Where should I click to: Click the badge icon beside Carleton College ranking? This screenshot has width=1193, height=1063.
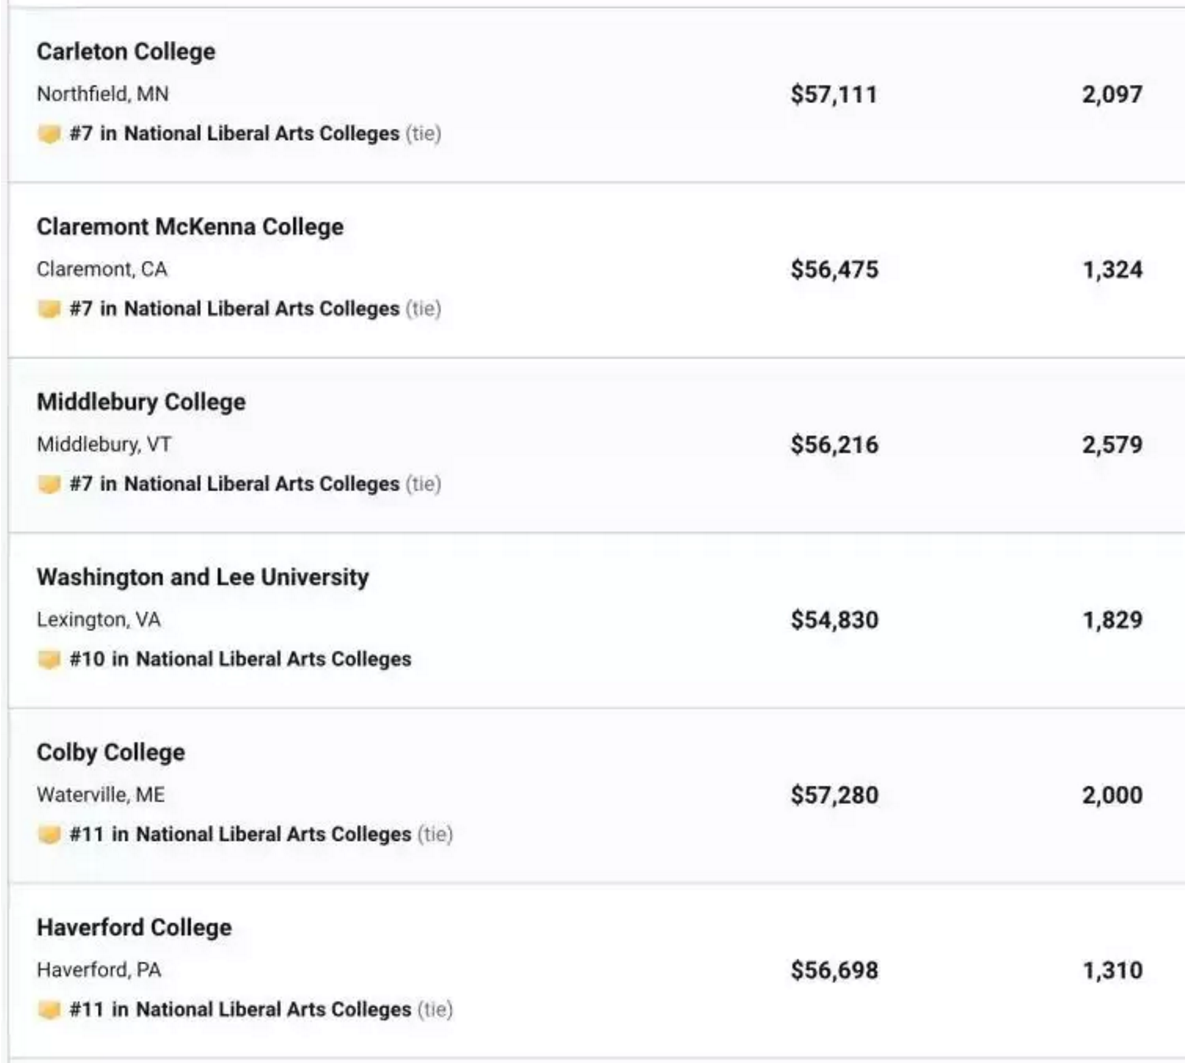(x=49, y=134)
